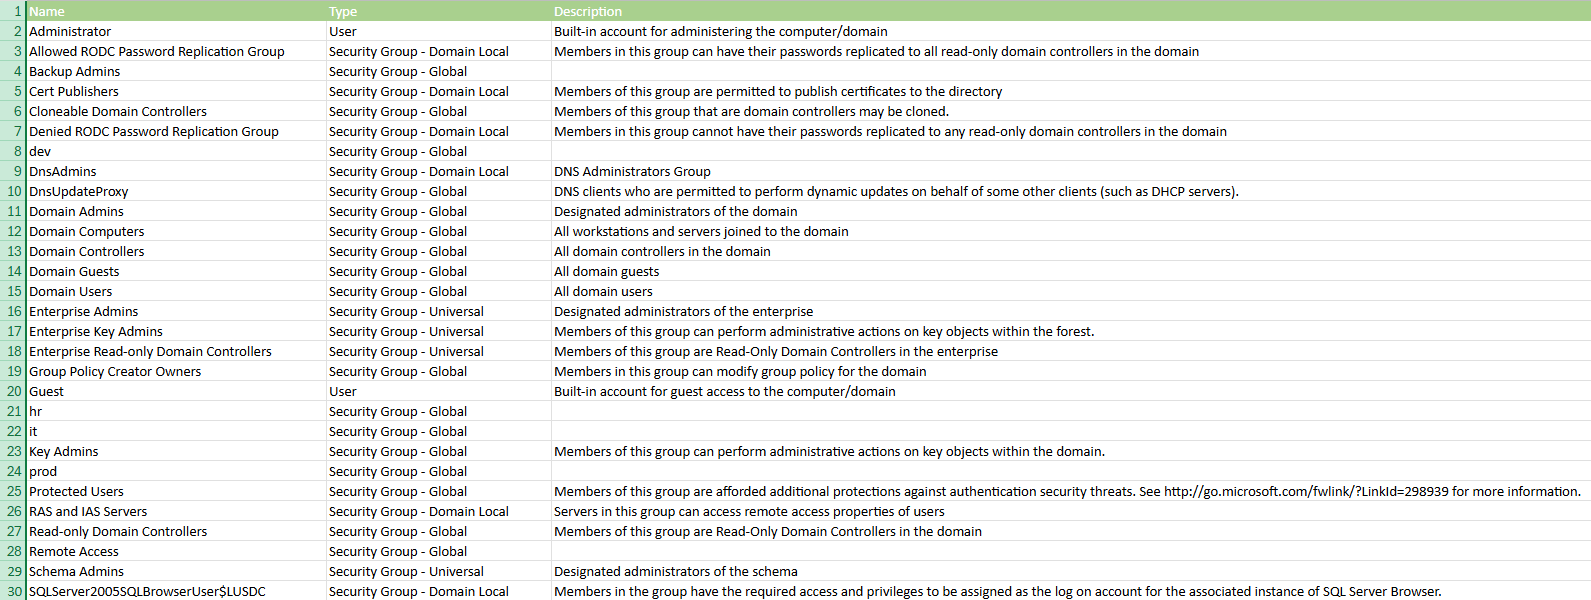
Task: Click row number 30 header
Action: click(x=12, y=591)
